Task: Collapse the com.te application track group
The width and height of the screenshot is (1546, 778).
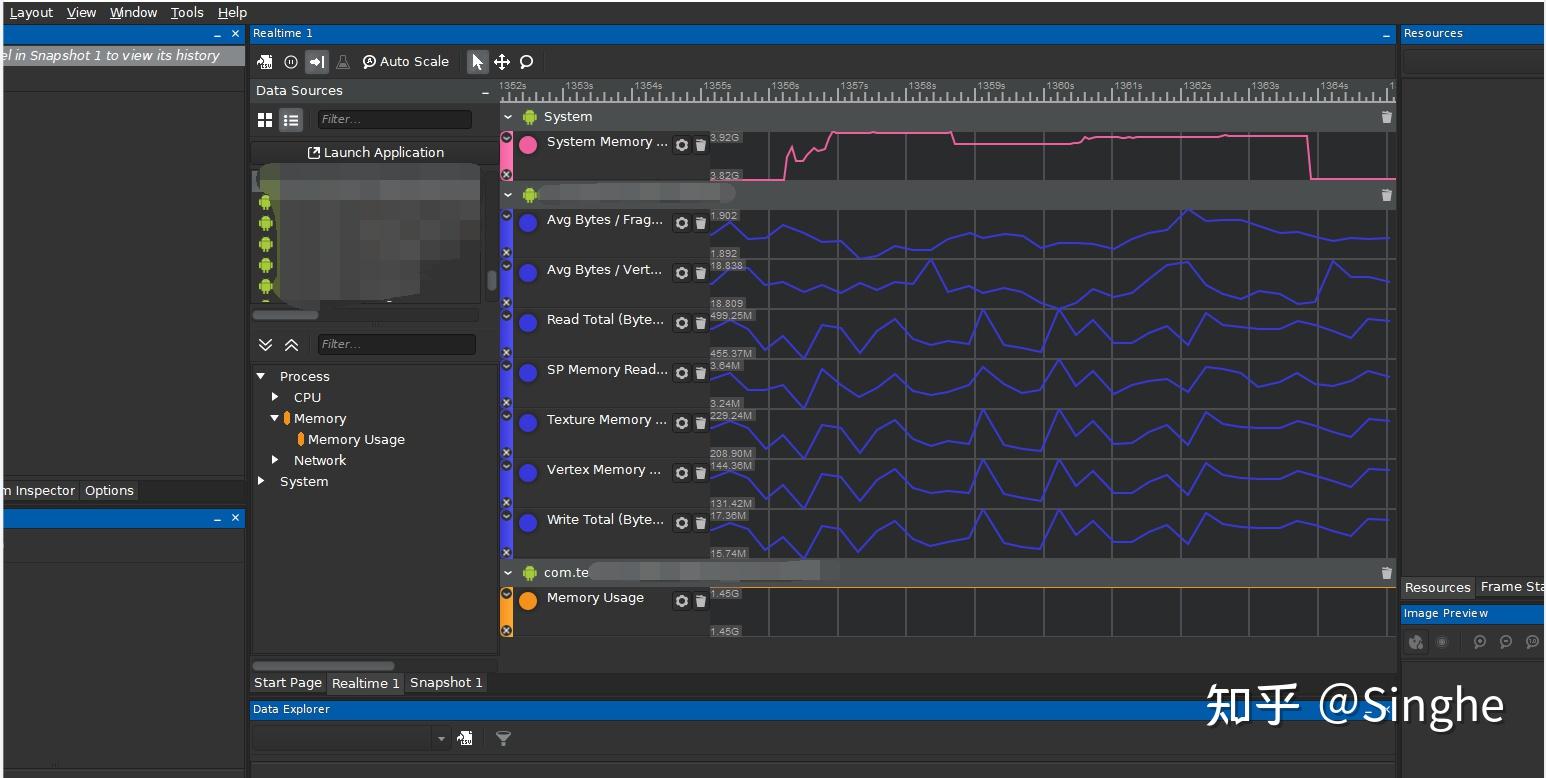Action: click(x=508, y=573)
